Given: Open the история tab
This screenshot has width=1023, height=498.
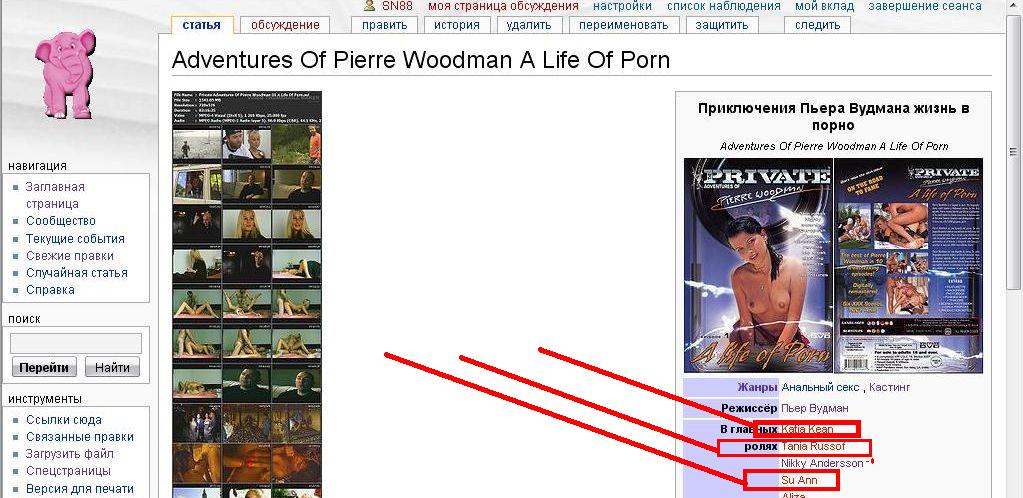Looking at the screenshot, I should pos(457,25).
